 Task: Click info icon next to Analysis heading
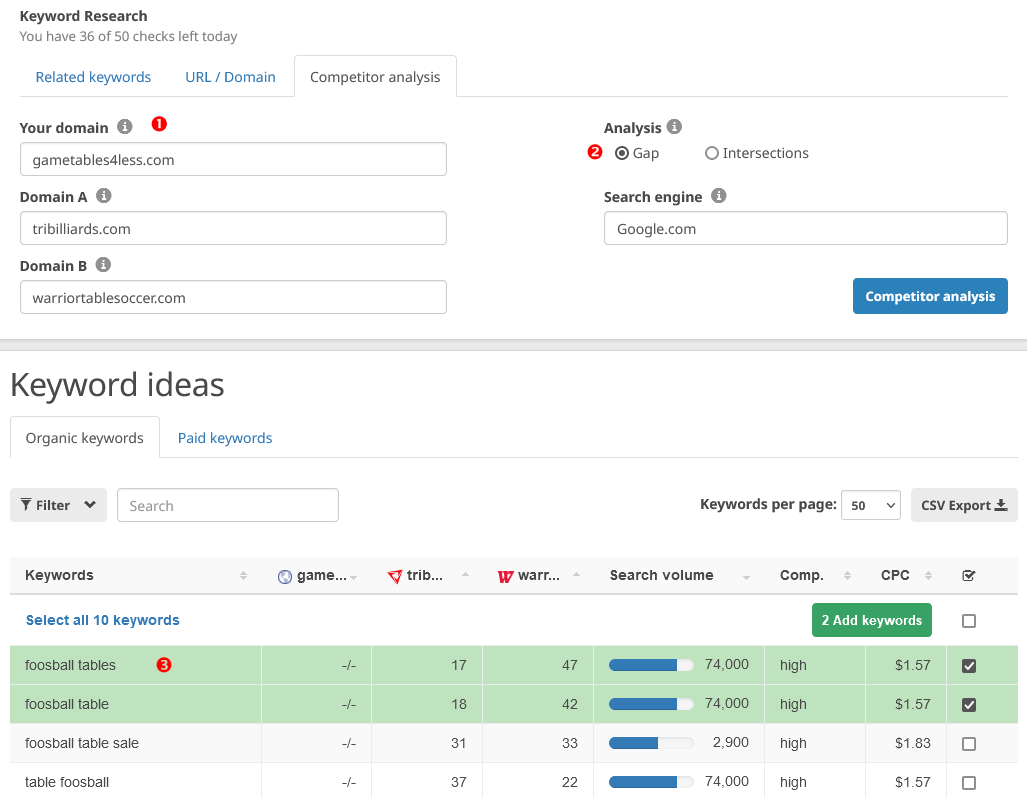(674, 126)
